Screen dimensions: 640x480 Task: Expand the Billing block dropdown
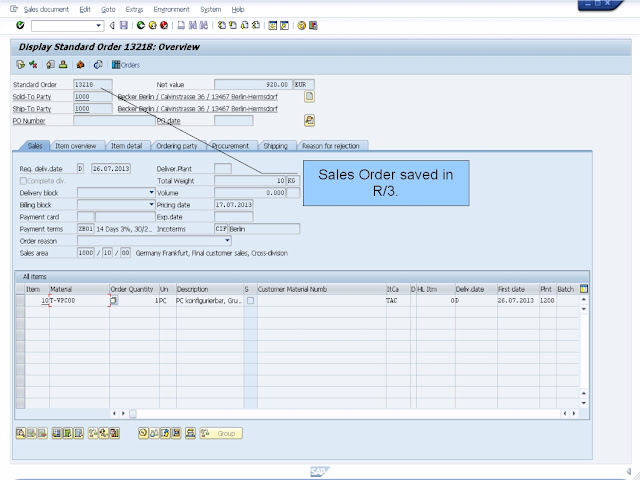tap(151, 204)
